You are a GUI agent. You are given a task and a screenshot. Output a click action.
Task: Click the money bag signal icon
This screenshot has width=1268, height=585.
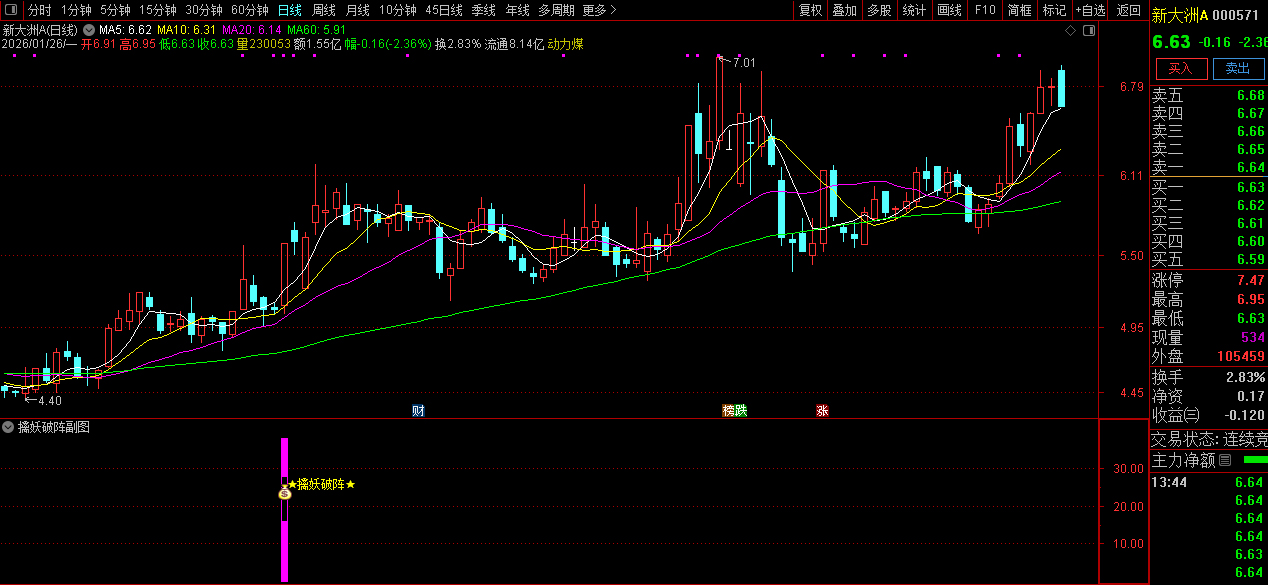(284, 492)
